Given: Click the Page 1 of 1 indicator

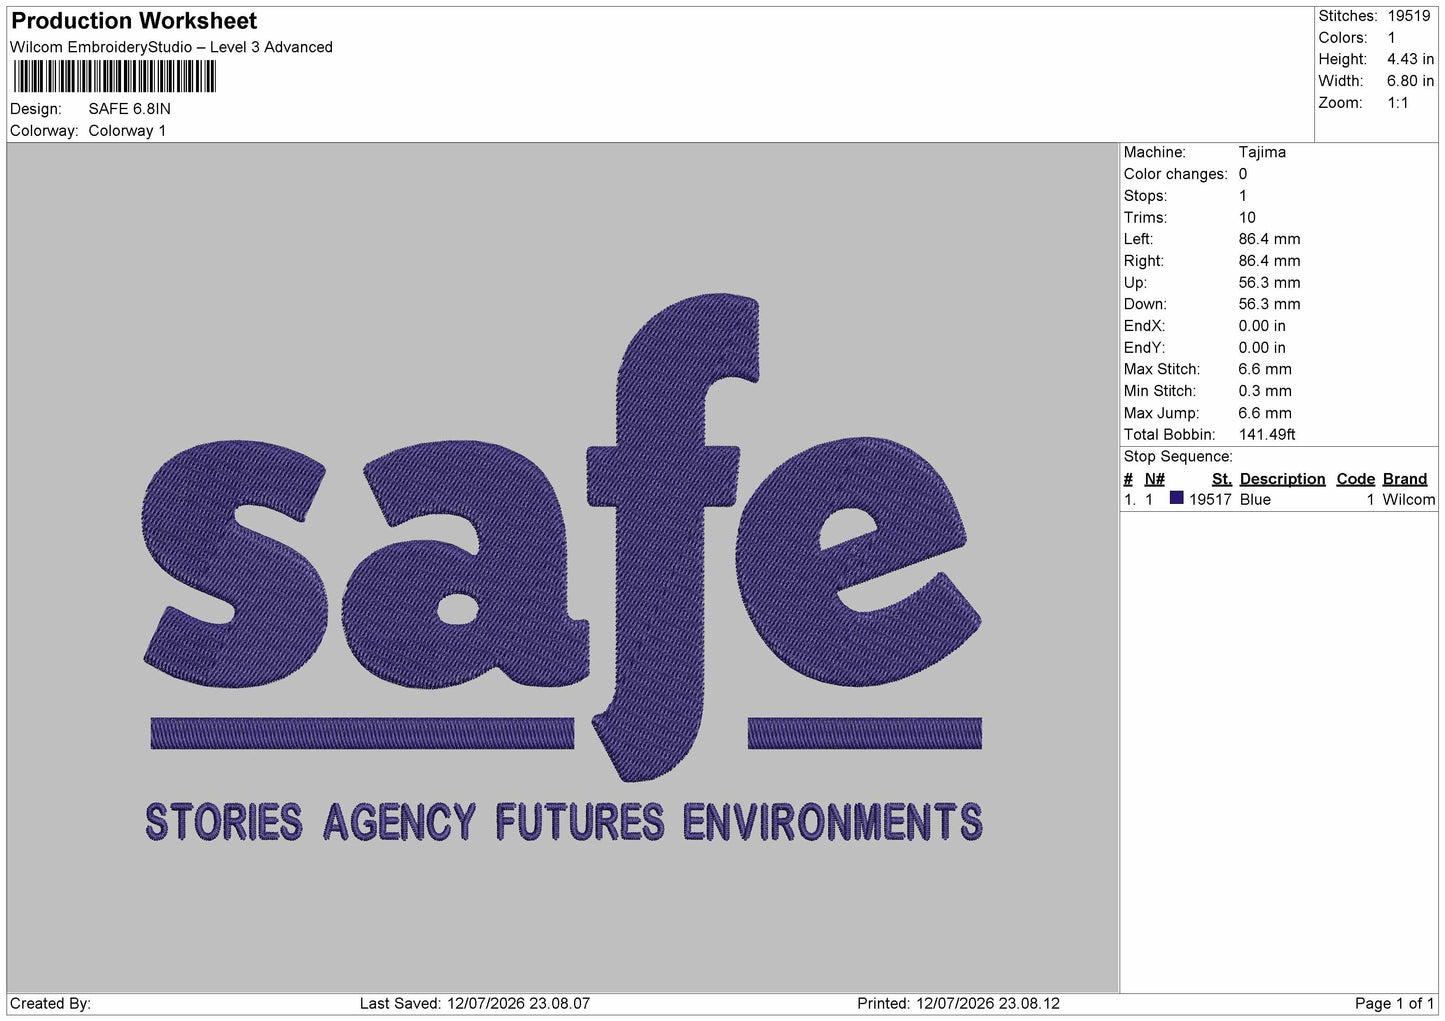Looking at the screenshot, I should click(x=1394, y=1004).
